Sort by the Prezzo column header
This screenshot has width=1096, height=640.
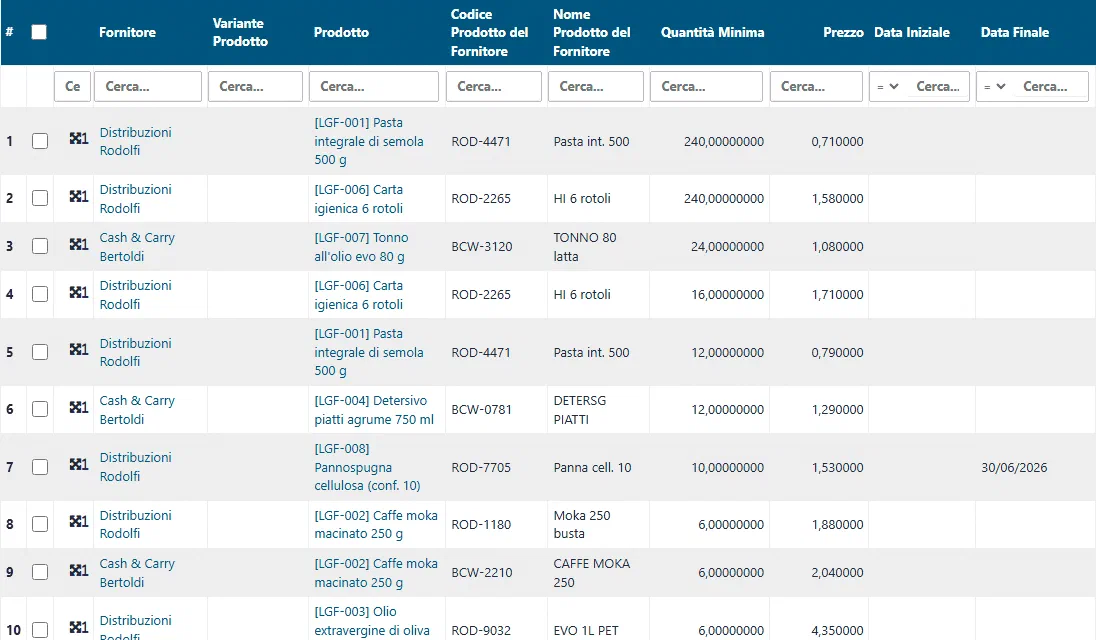pos(843,32)
